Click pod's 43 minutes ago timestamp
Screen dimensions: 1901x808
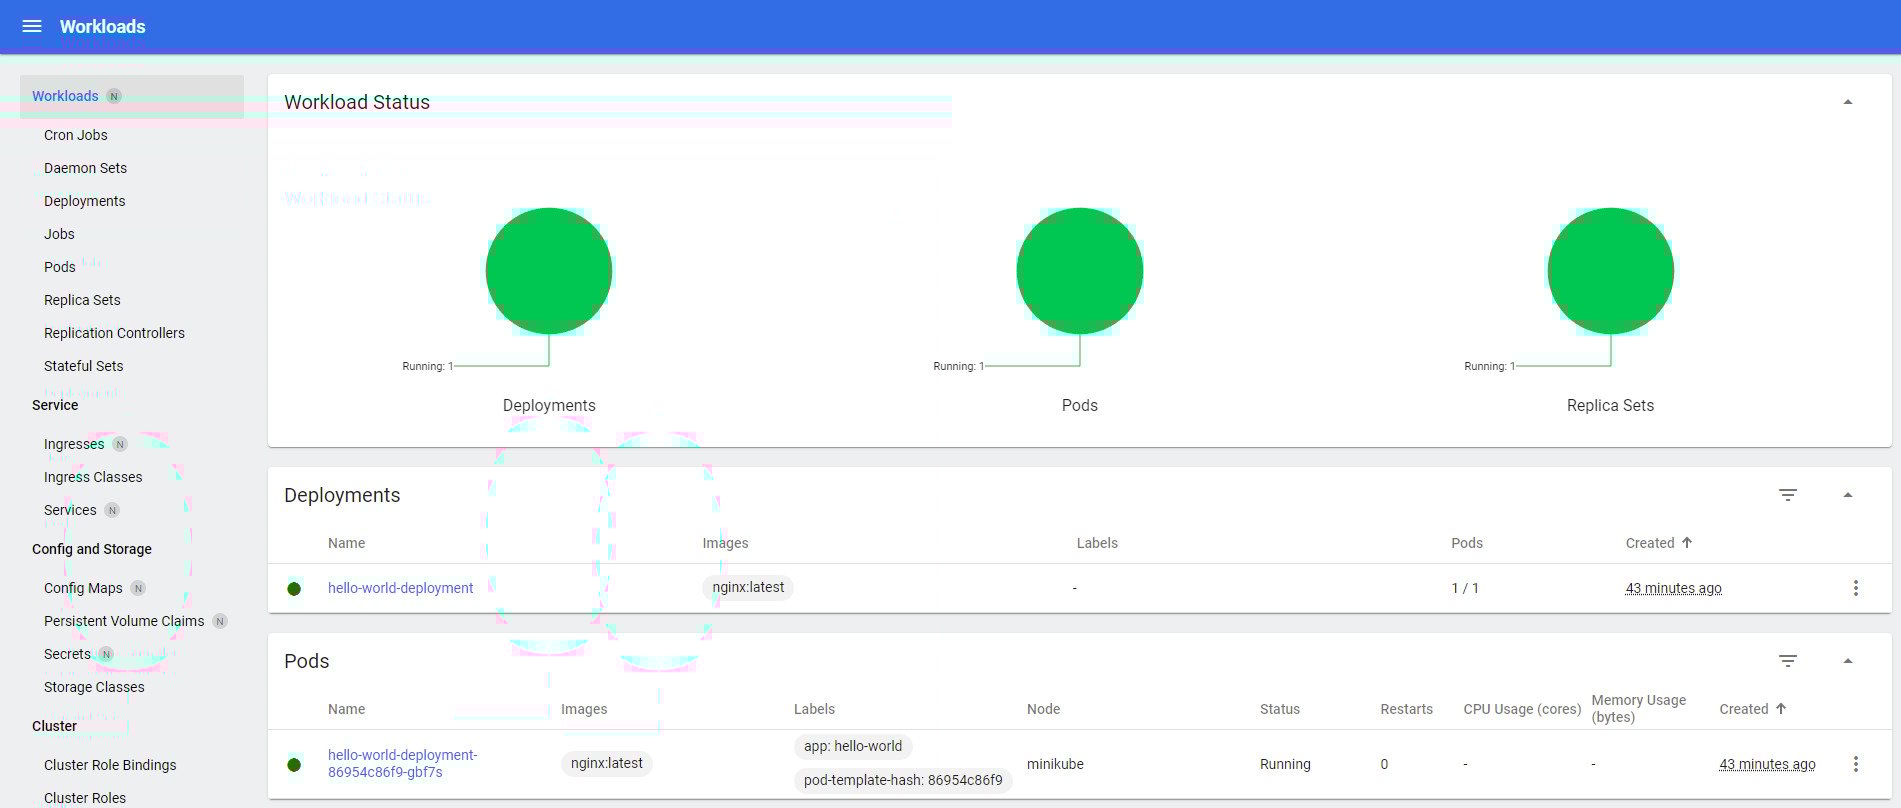pos(1767,764)
